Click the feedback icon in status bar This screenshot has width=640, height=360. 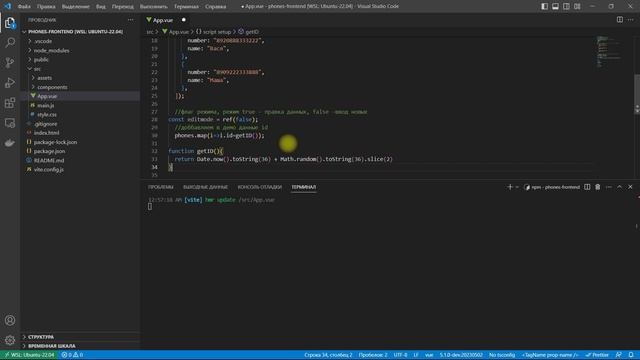619,355
